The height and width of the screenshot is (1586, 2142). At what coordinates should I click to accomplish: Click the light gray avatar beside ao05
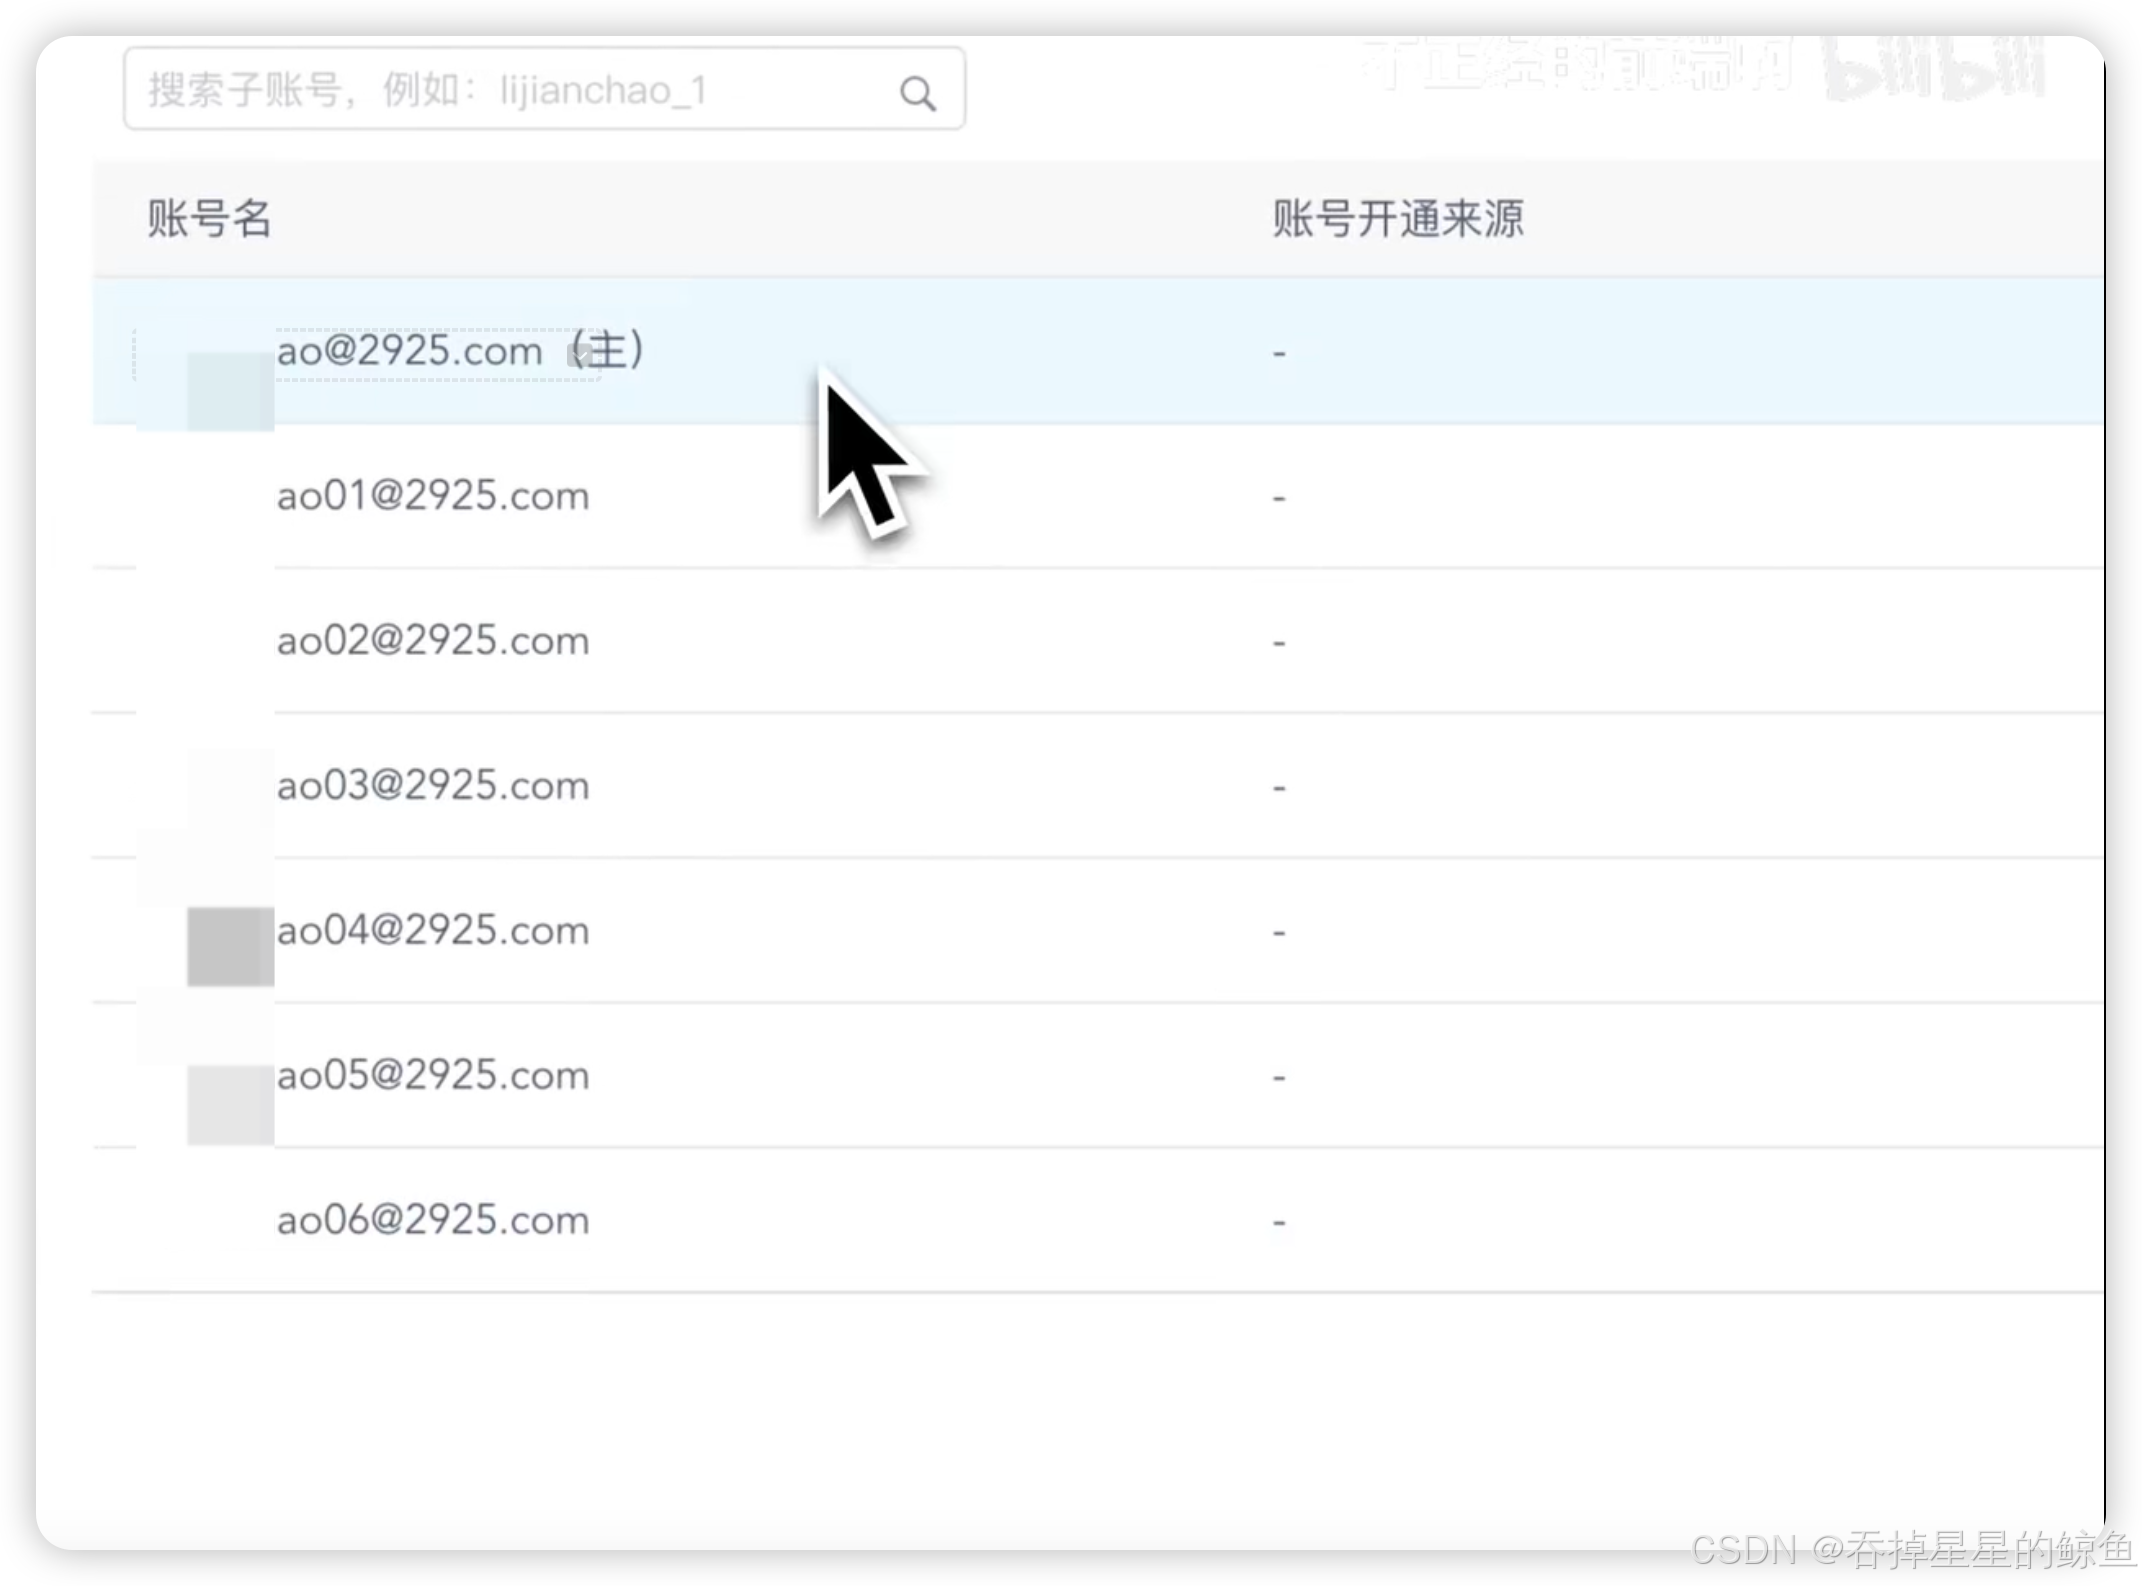230,1104
